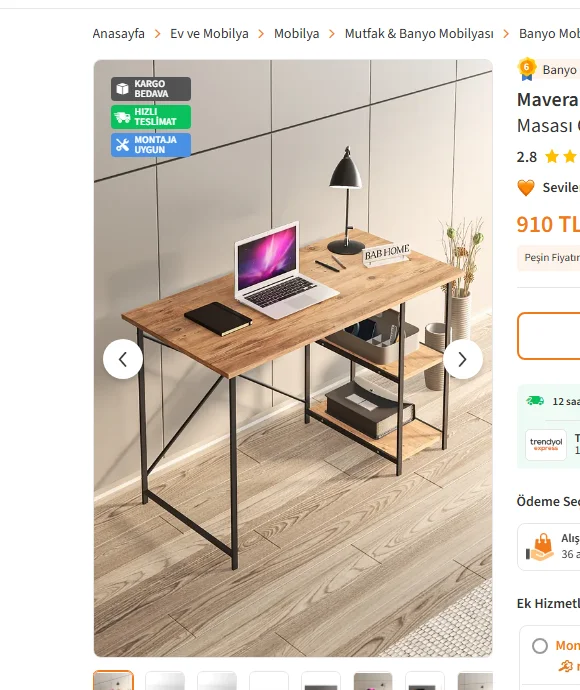Open Mutfak & Banyo Mobilyası breadcrumb
Image resolution: width=580 pixels, height=690 pixels.
[x=419, y=33]
